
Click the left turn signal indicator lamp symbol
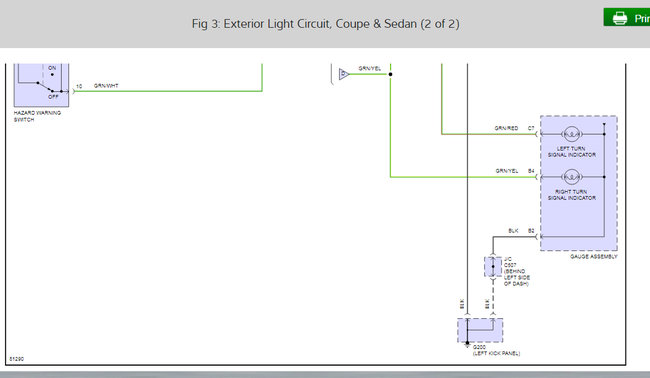[x=572, y=134]
